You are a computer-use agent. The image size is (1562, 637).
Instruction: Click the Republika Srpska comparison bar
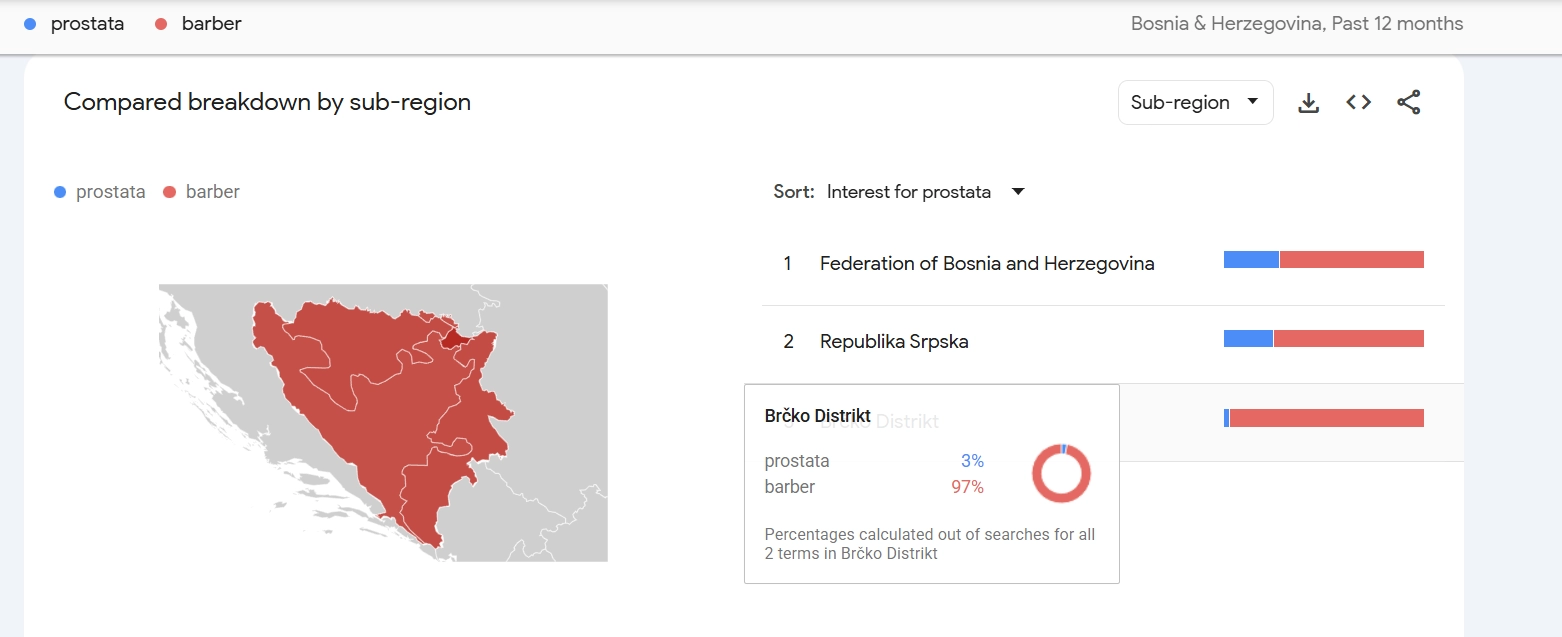[1323, 338]
